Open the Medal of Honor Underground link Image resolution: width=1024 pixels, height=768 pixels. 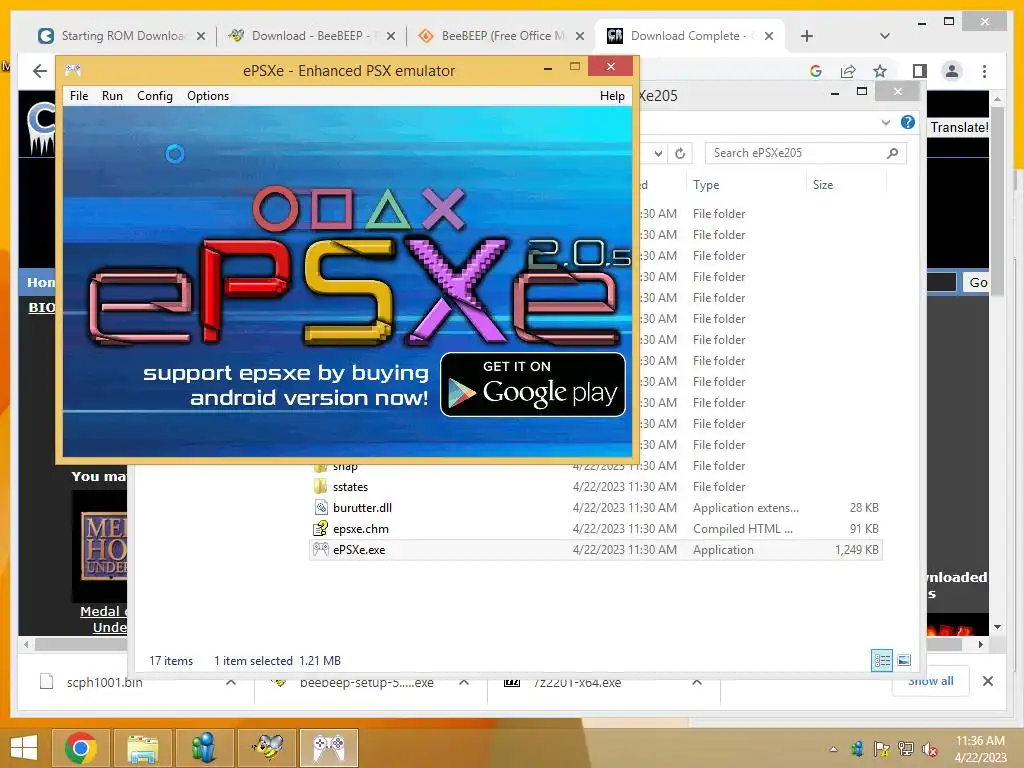tap(104, 619)
